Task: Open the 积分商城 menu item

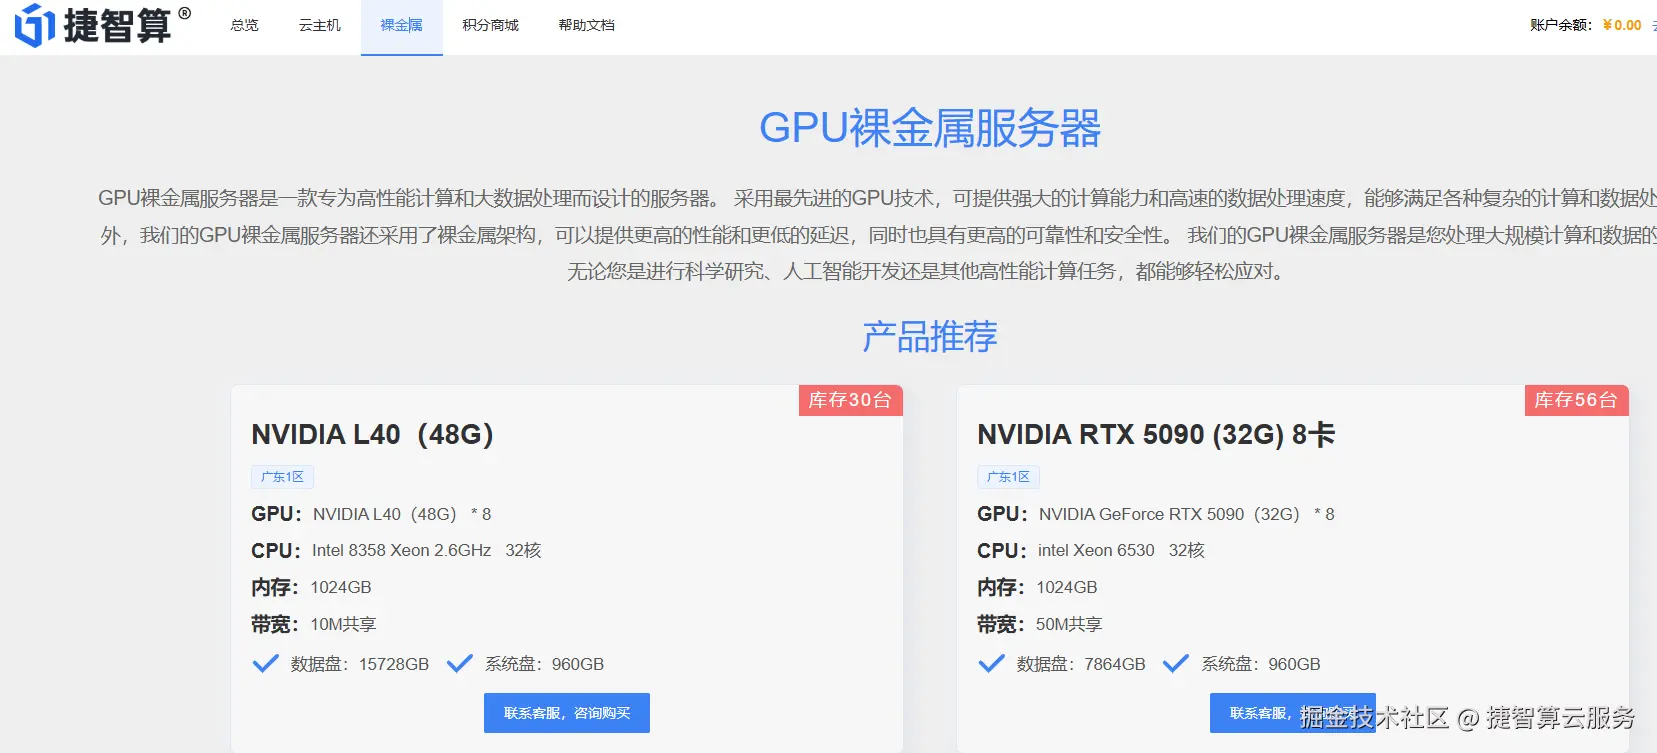Action: (x=490, y=25)
